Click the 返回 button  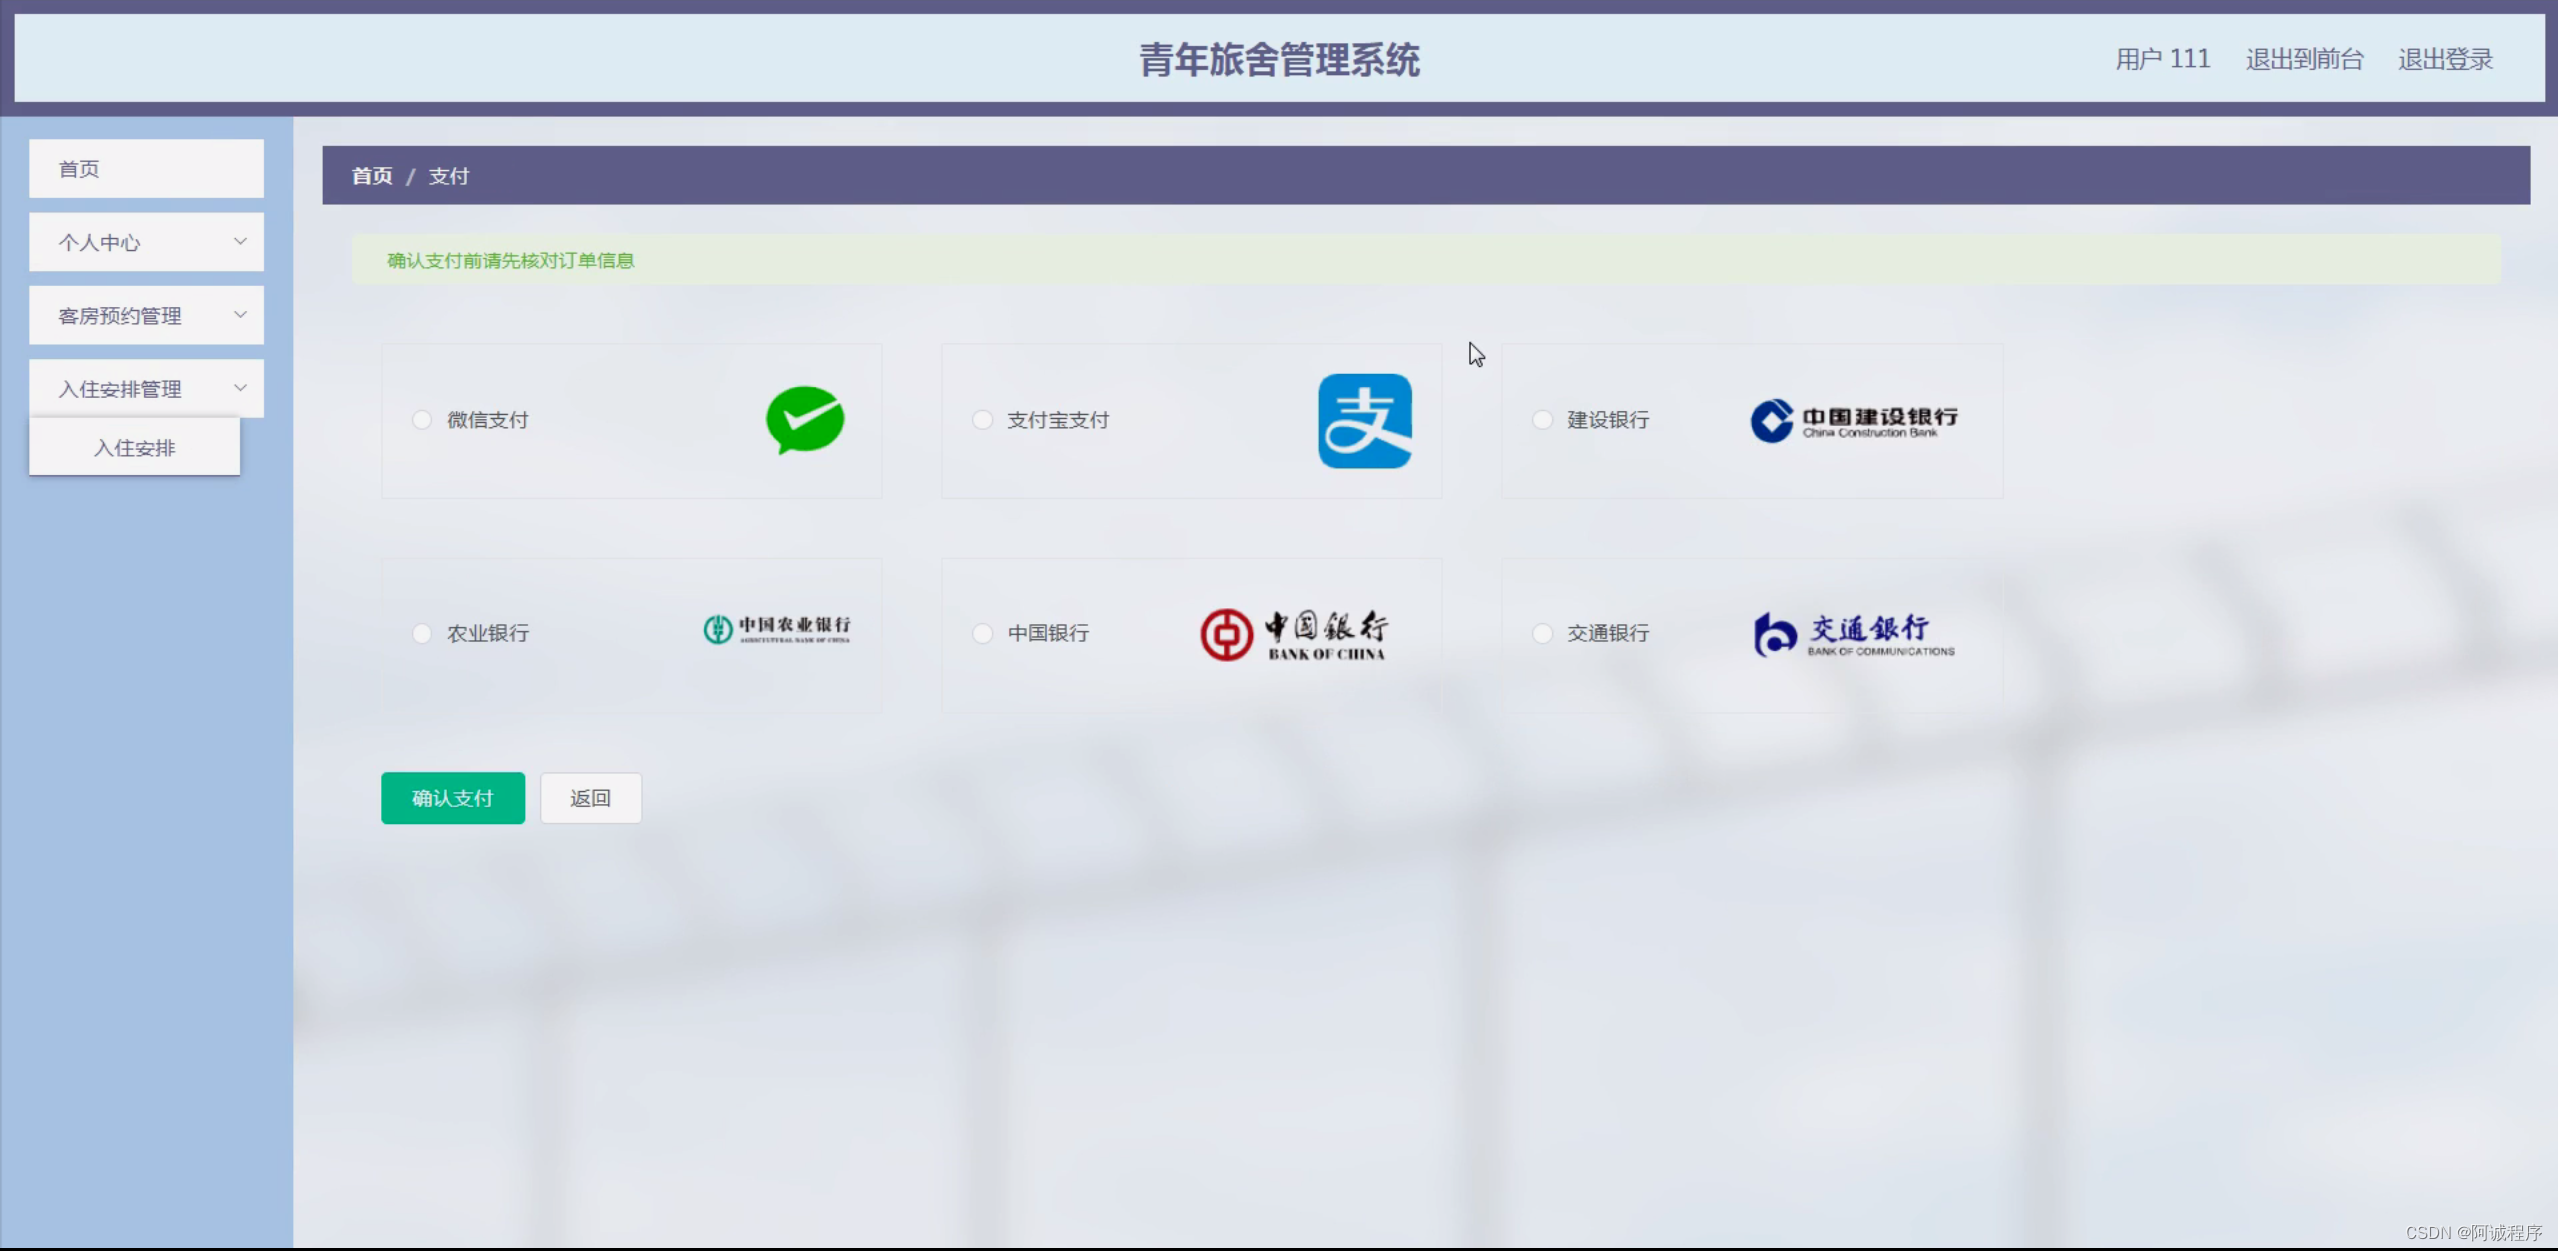tap(590, 798)
